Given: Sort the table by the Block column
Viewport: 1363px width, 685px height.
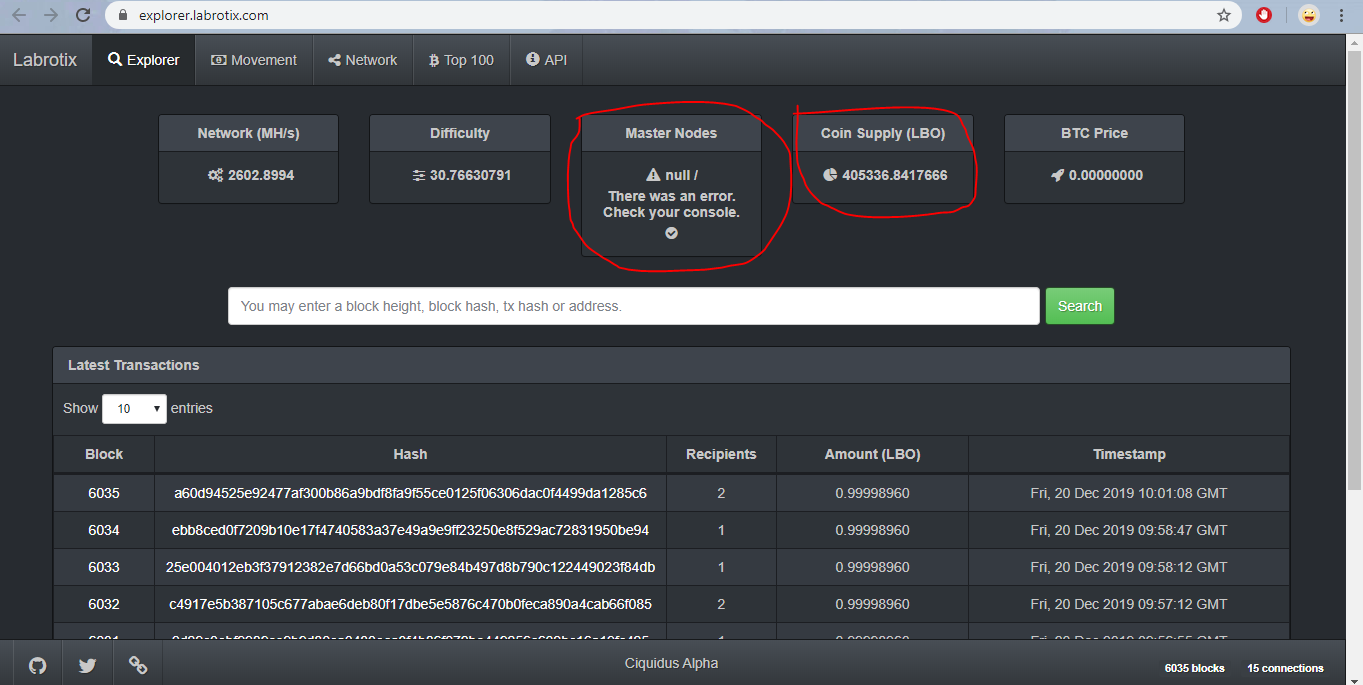Looking at the screenshot, I should pyautogui.click(x=104, y=454).
